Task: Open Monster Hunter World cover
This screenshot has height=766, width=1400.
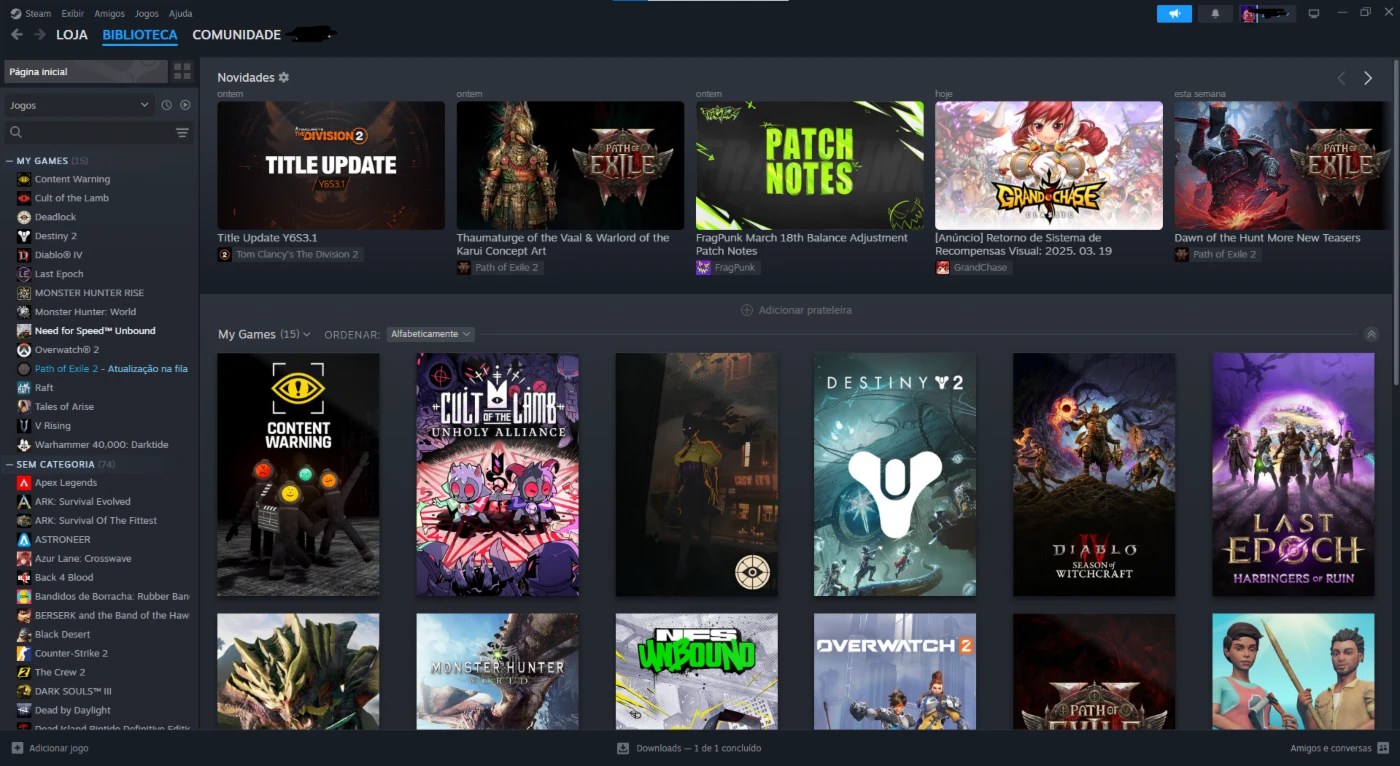Action: [x=497, y=671]
